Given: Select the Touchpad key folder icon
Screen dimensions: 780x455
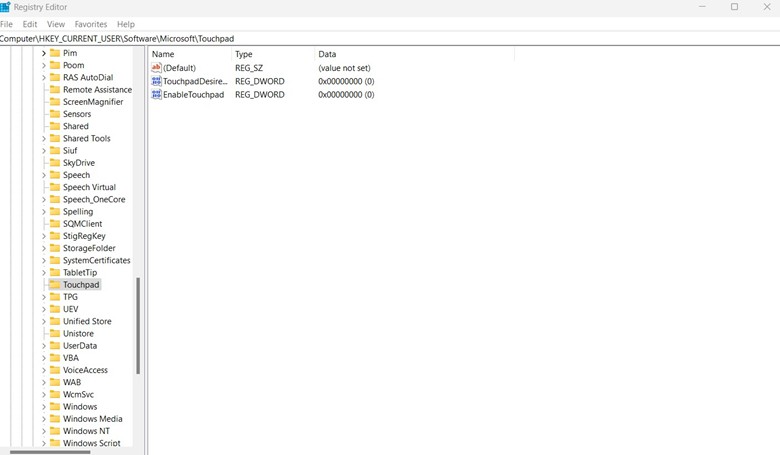Looking at the screenshot, I should tap(55, 284).
